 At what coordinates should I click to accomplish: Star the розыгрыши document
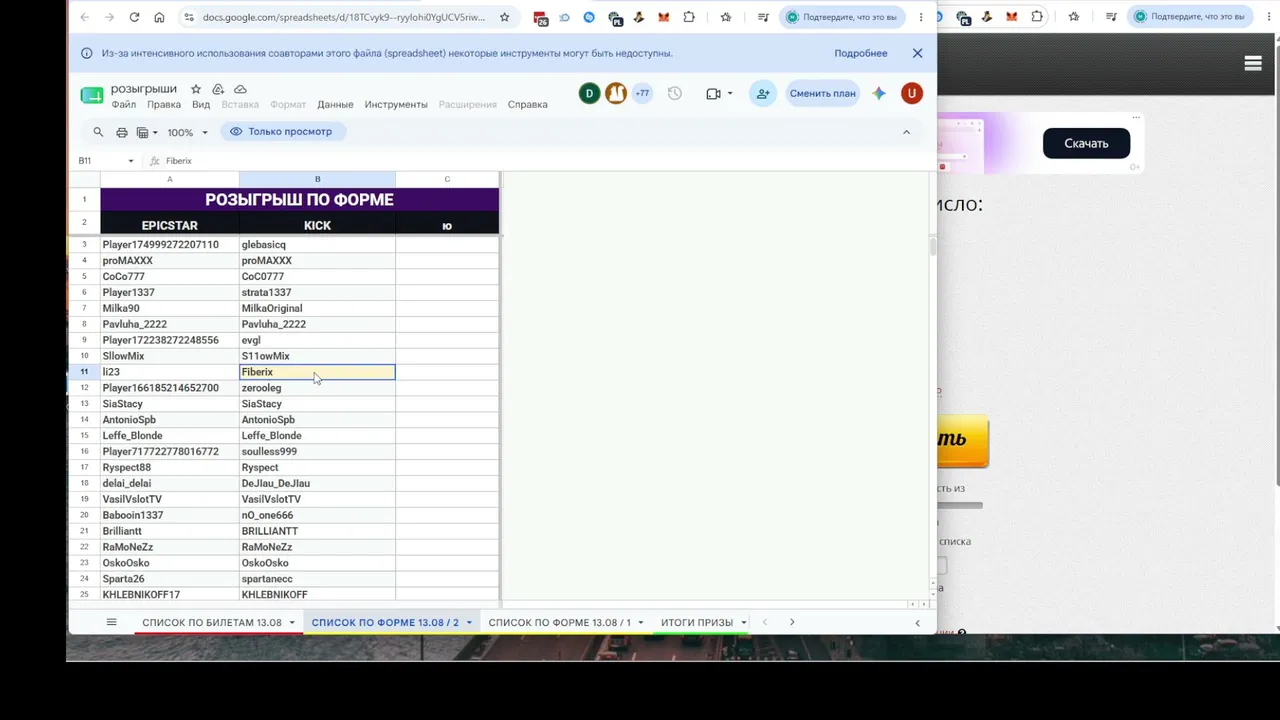coord(196,89)
